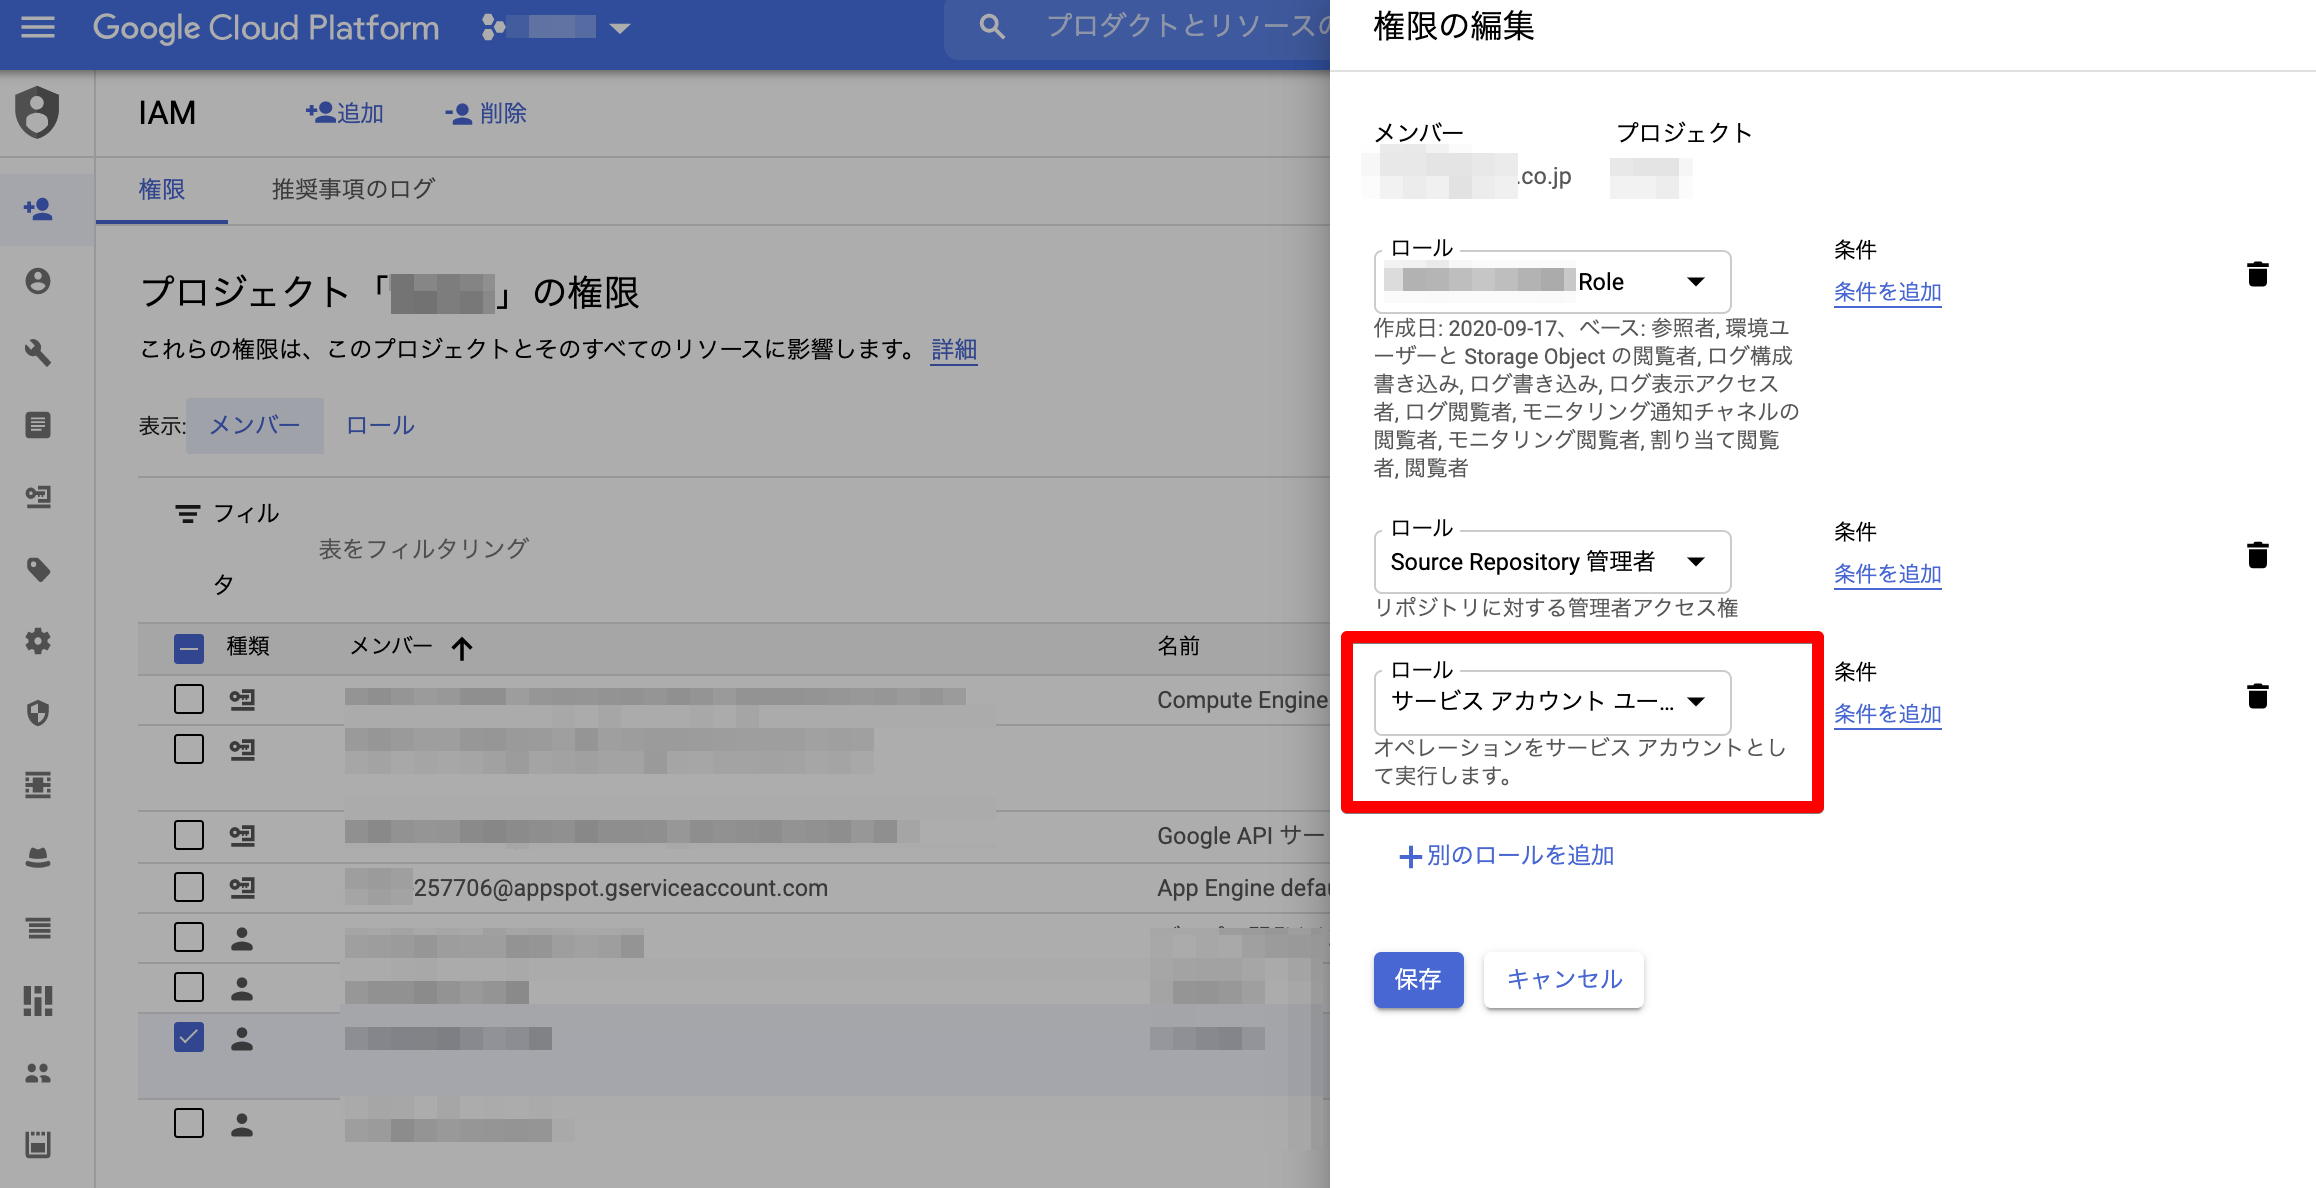Open the Source Repository 管理者 role dropdown
2316x1188 pixels.
[1552, 562]
